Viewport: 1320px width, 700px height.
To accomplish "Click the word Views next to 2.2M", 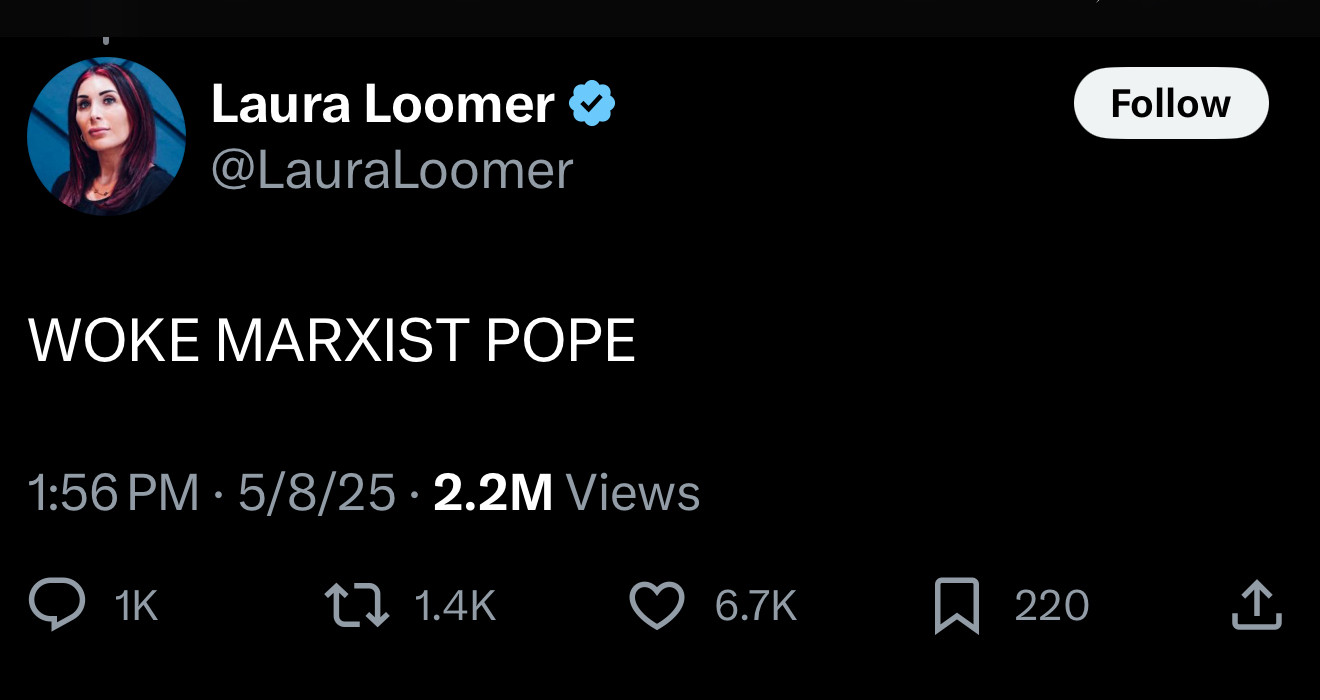I will tap(632, 493).
